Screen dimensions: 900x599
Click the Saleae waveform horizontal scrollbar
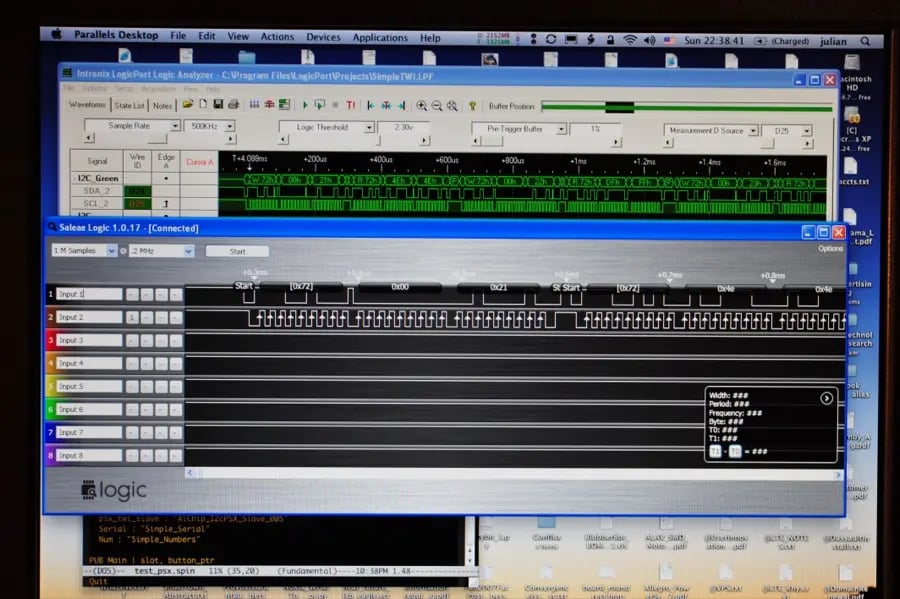(514, 473)
